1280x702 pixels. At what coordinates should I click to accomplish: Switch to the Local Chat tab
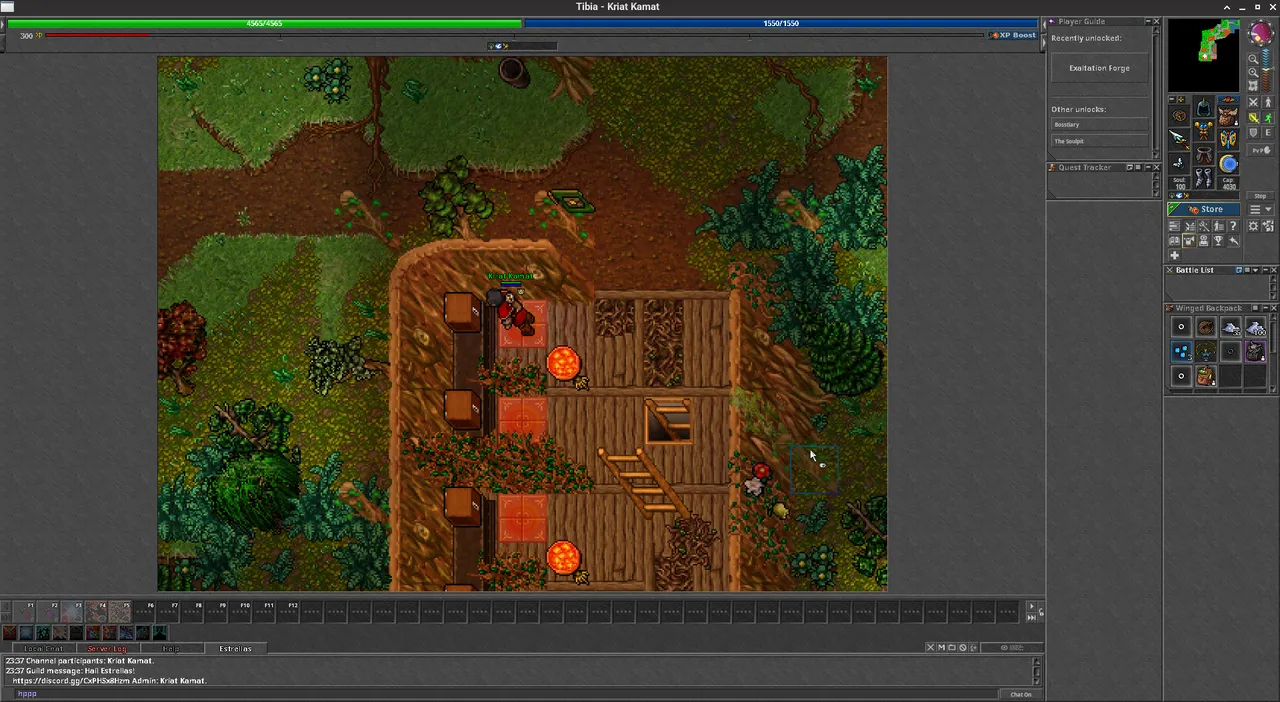43,649
